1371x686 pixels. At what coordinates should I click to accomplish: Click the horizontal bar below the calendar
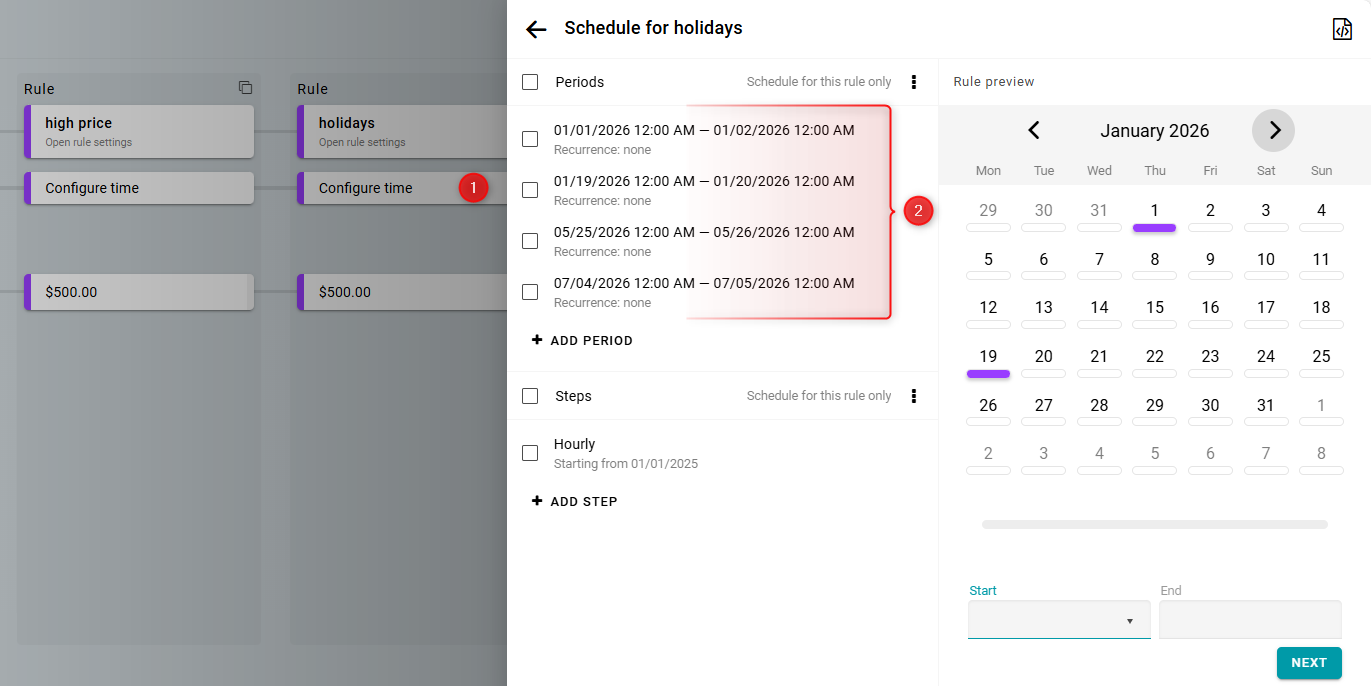[1154, 524]
